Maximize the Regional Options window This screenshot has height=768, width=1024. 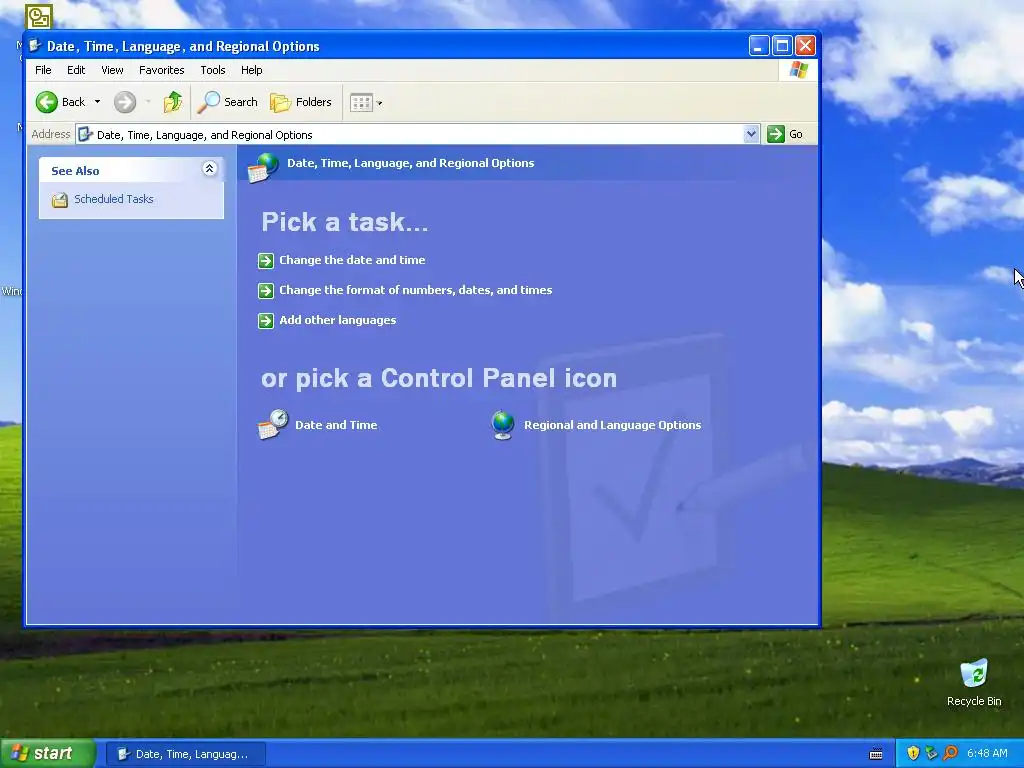tap(782, 46)
